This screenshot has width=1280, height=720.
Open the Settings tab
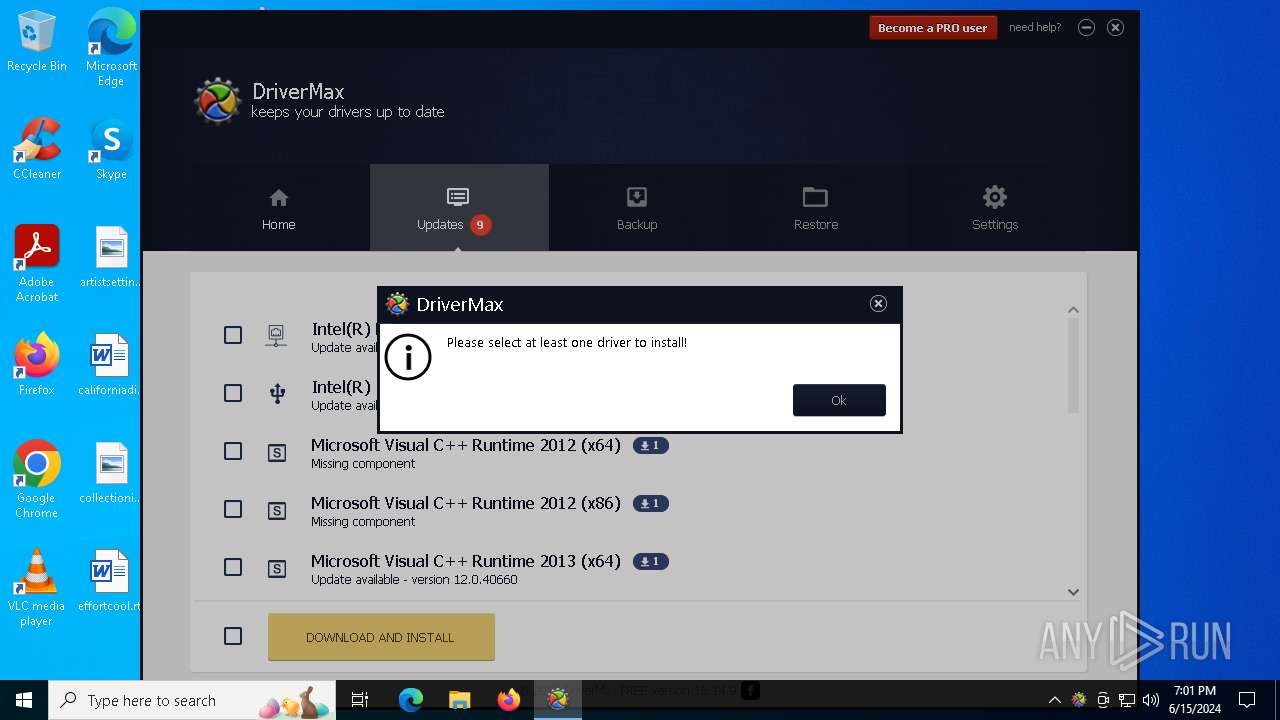(x=995, y=208)
